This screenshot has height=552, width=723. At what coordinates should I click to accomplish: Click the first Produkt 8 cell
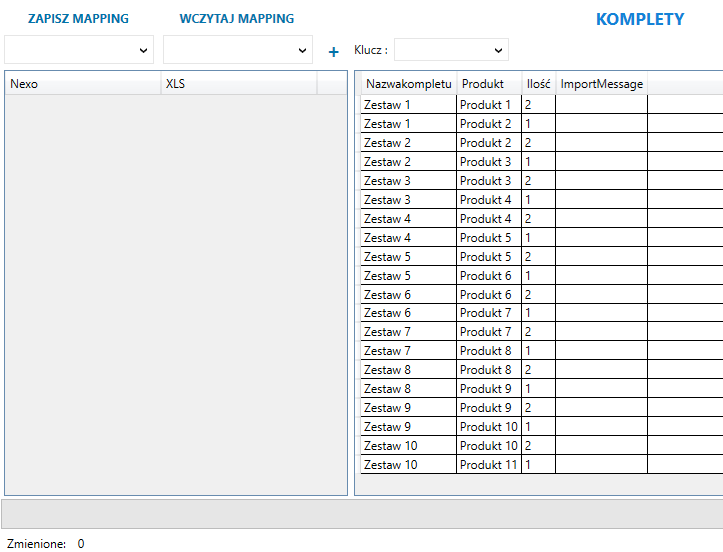[488, 351]
